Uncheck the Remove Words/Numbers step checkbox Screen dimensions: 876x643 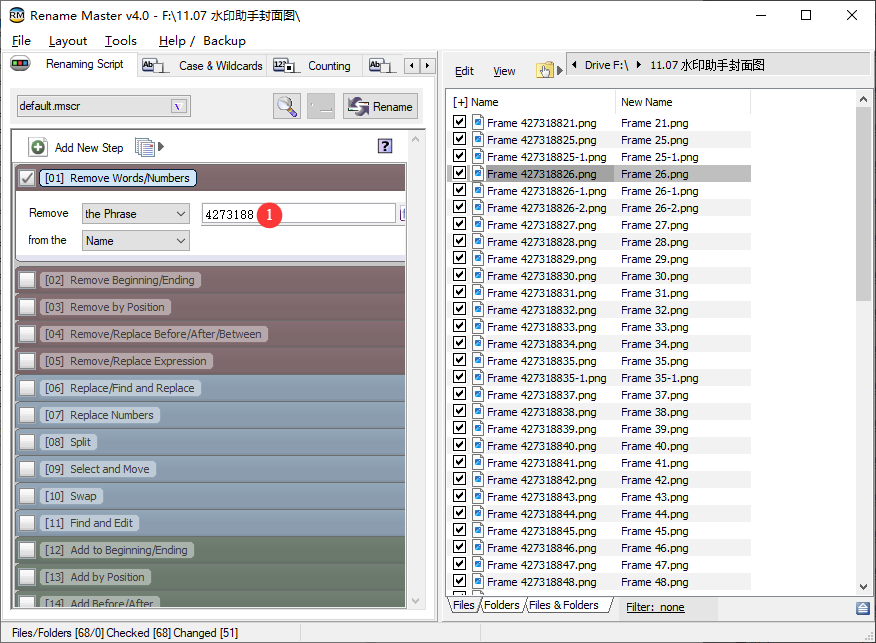coord(27,178)
